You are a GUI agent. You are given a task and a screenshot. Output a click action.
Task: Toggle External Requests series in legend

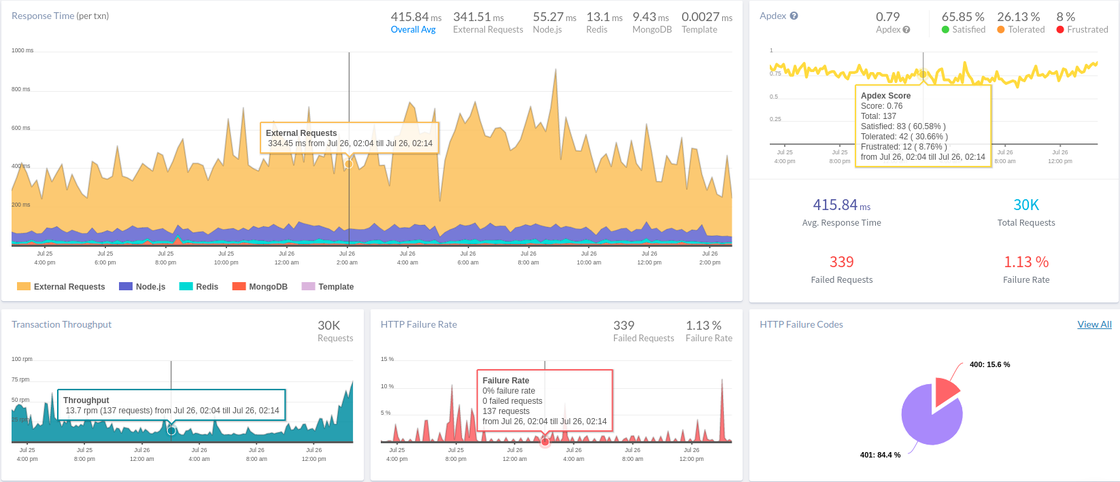click(61, 287)
